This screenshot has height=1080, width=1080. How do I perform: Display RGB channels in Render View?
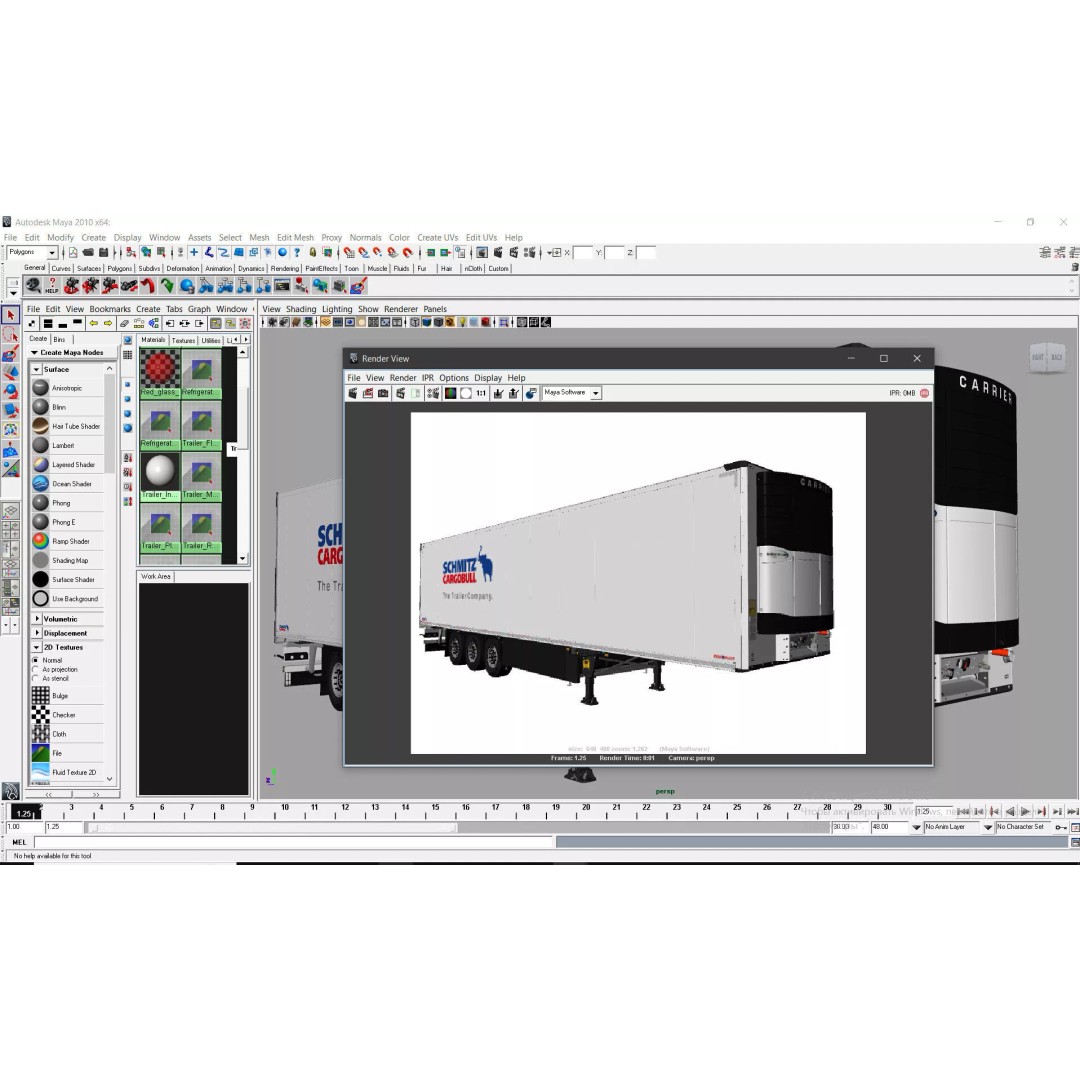pos(450,393)
